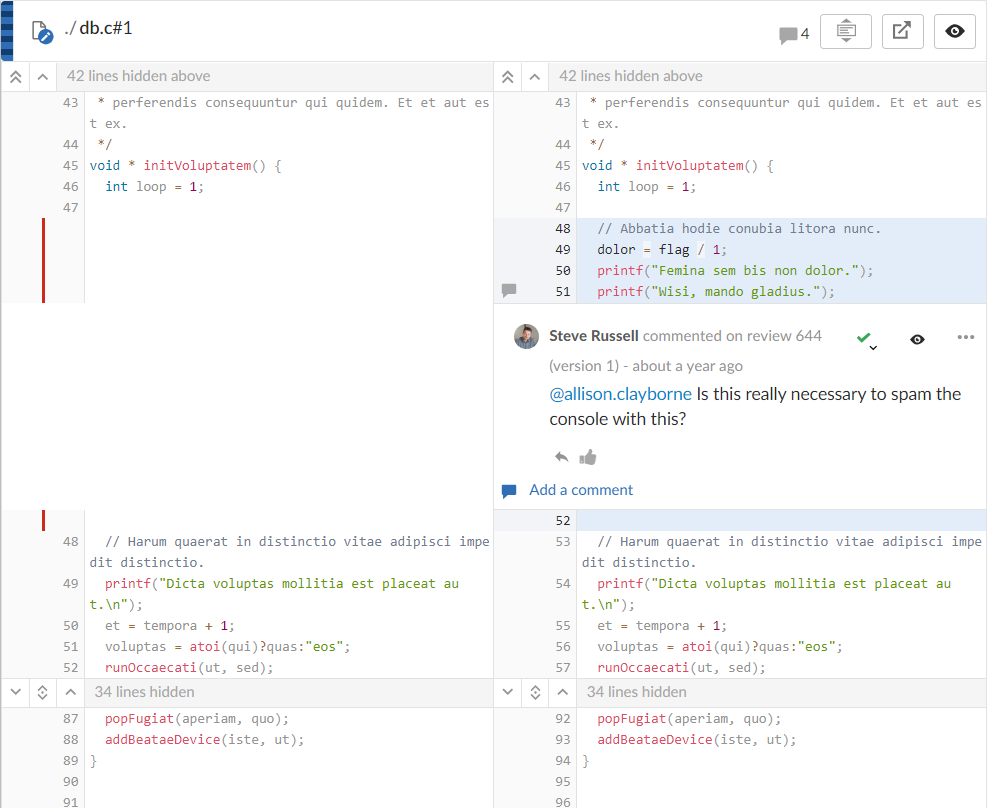Expand all 42 hidden lines above the diff
Viewport: 988px width, 808px height.
(x=14, y=76)
